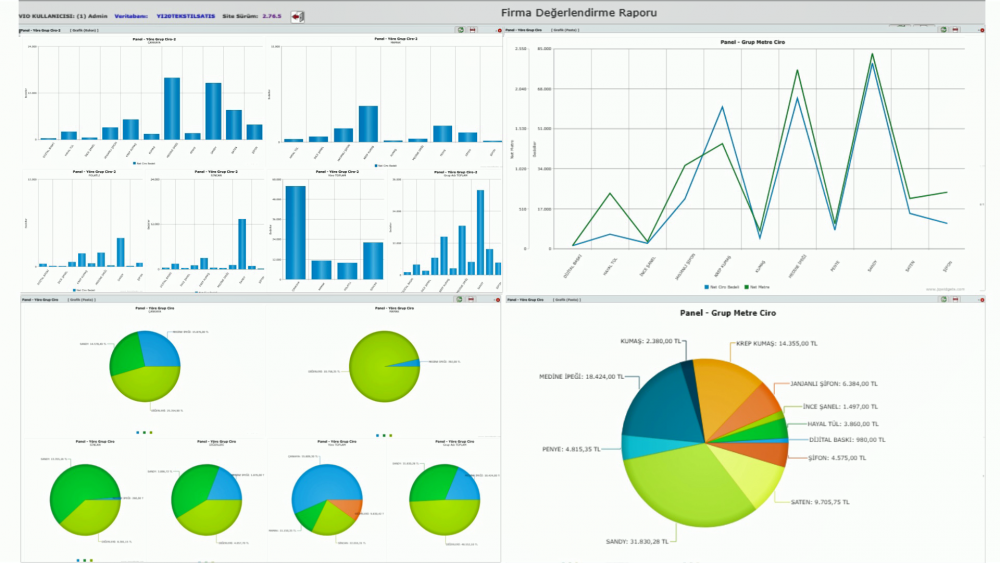This screenshot has width=1000, height=563.
Task: Refresh the bottom-left pie charts panel
Action: tap(459, 299)
